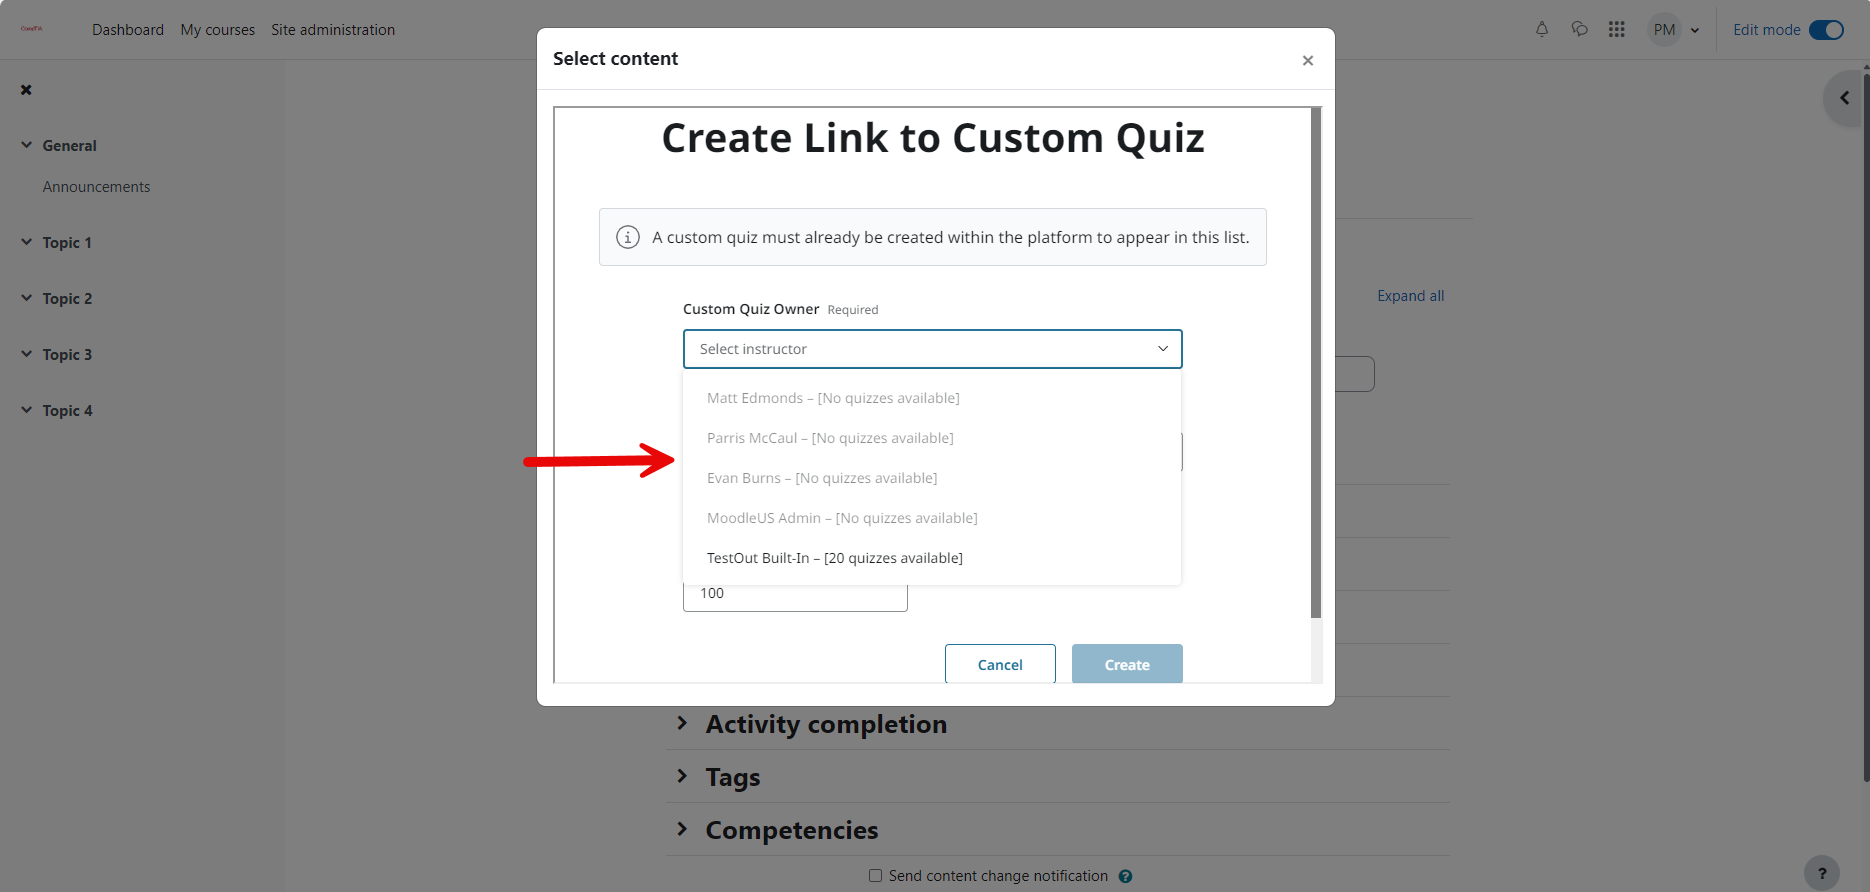Screen dimensions: 1870x892
Task: Open the Select instructor dropdown
Action: [x=932, y=349]
